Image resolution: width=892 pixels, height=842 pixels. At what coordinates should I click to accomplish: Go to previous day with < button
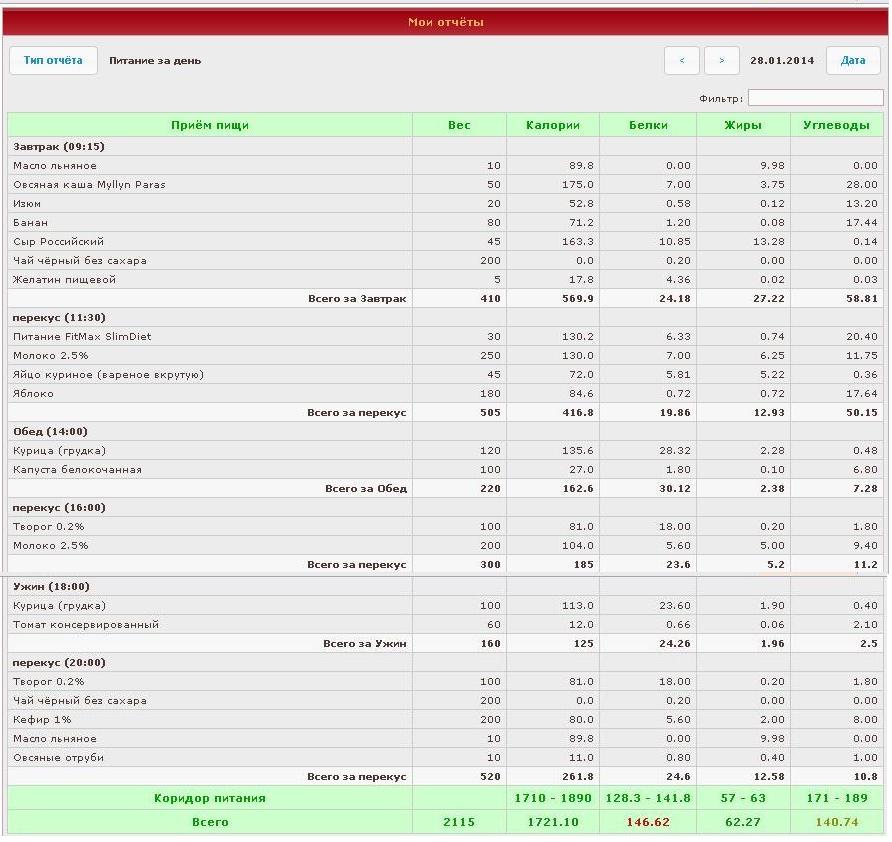(682, 60)
